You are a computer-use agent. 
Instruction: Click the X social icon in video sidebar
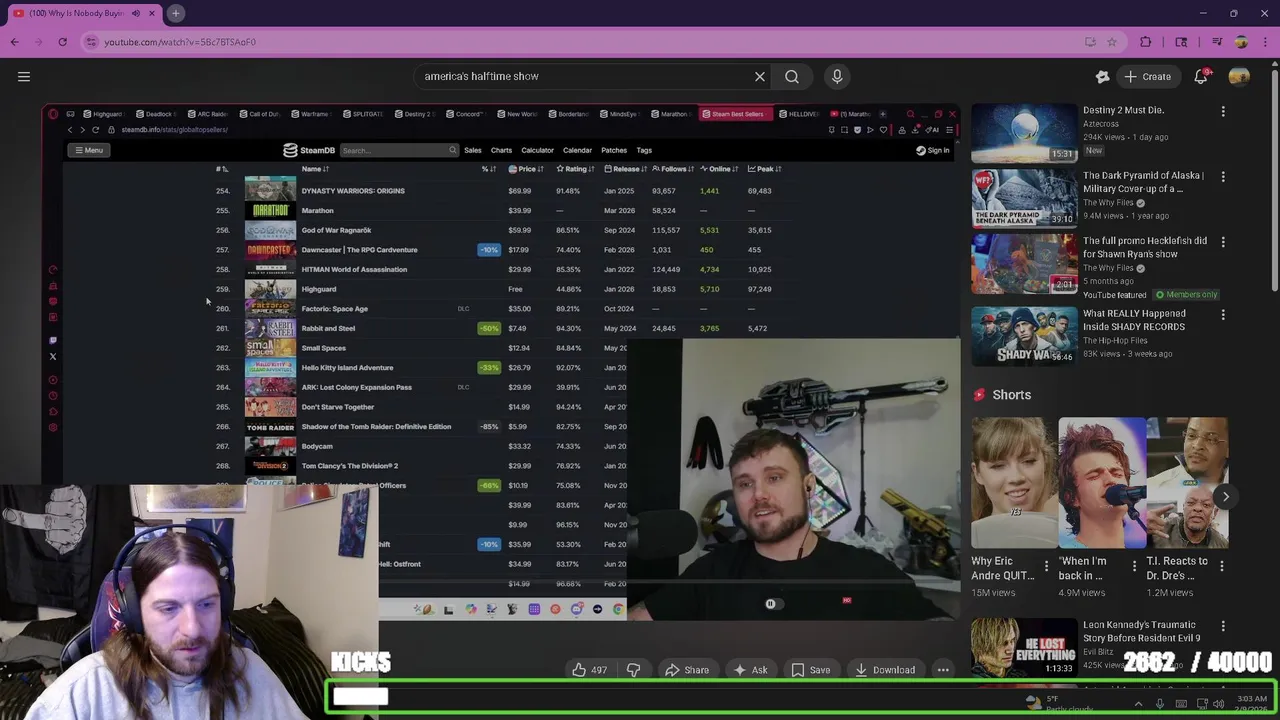53,356
